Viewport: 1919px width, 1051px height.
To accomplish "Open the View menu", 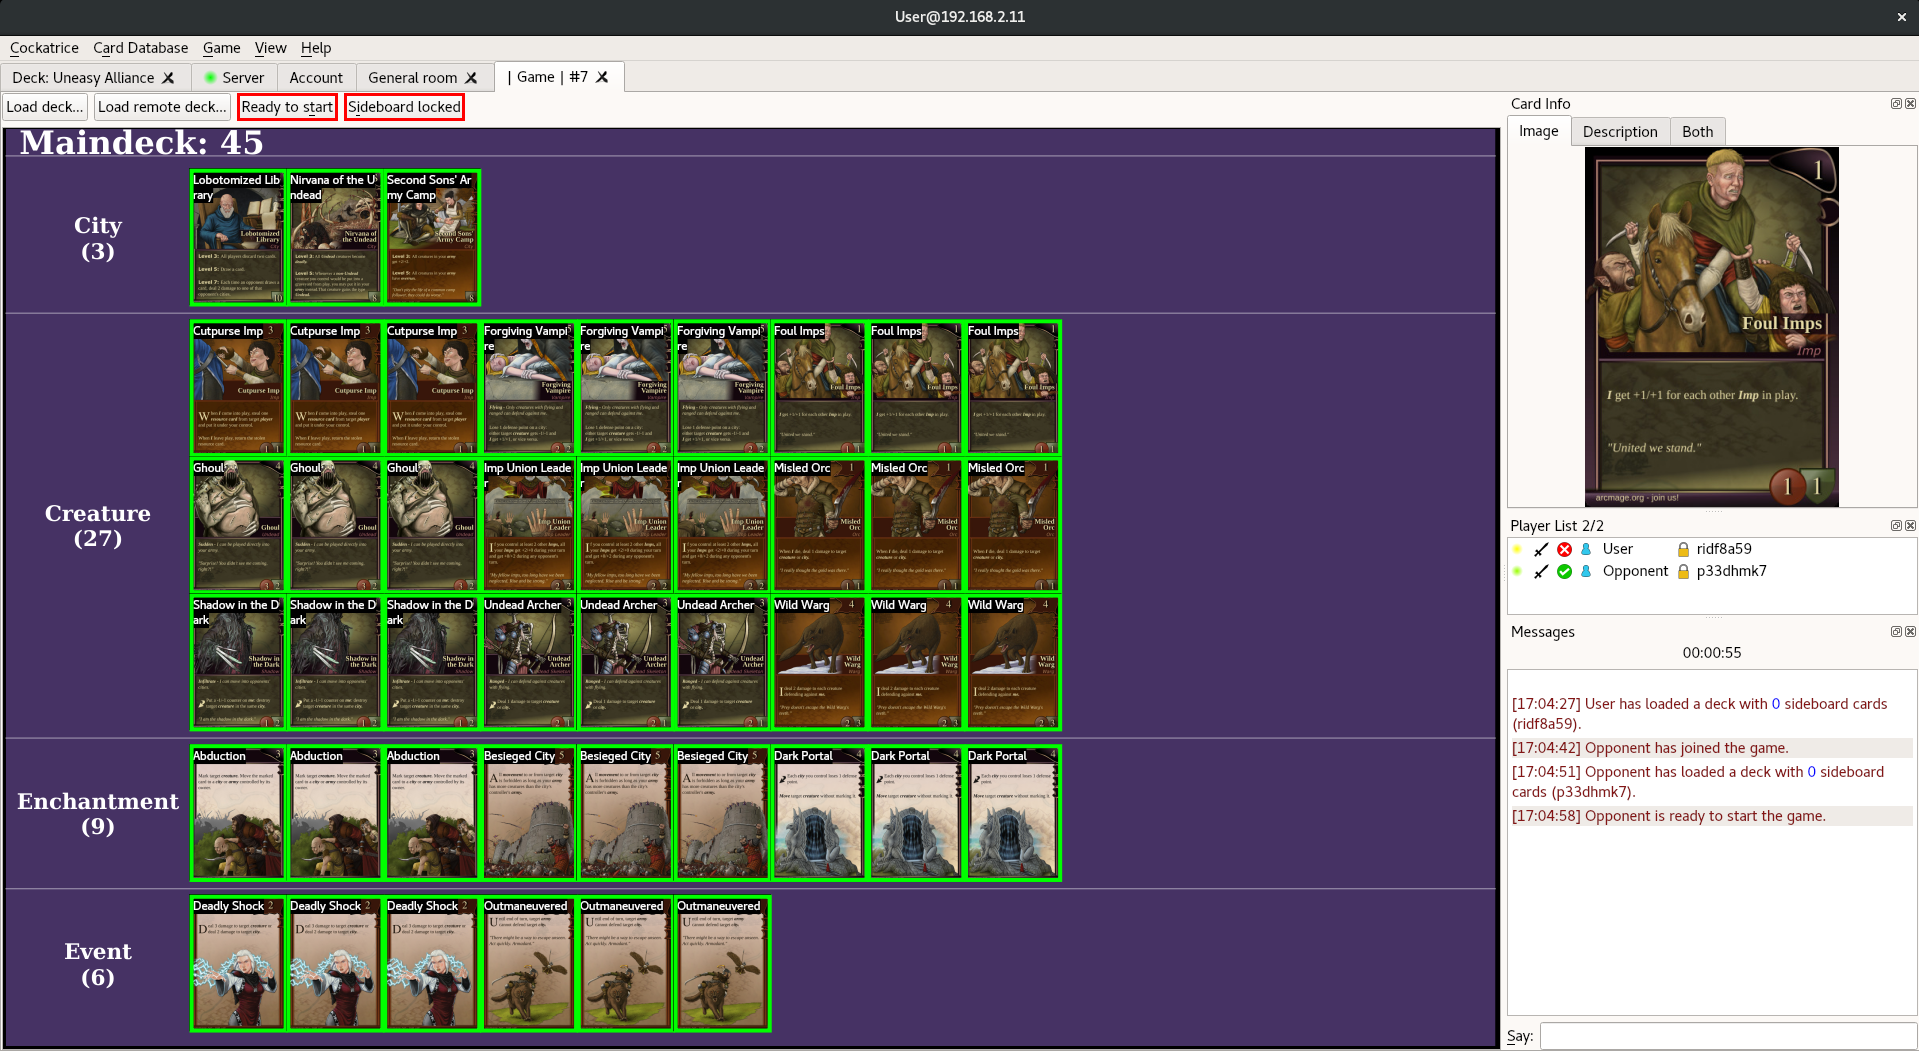I will coord(270,48).
